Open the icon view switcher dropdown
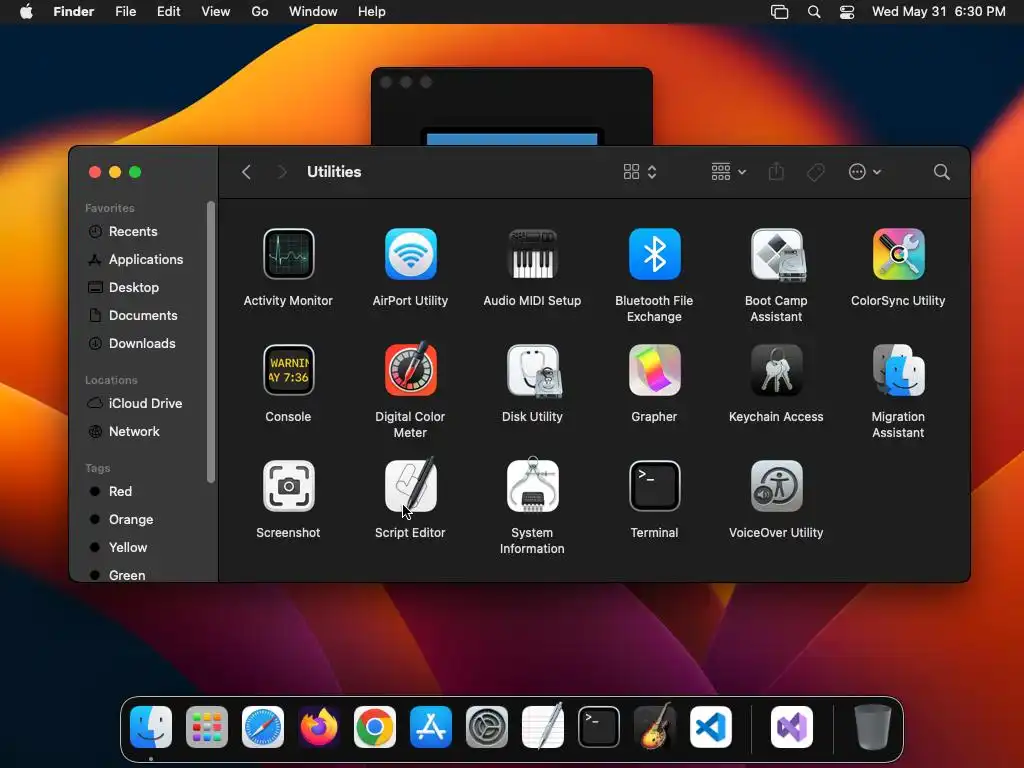Image resolution: width=1024 pixels, height=768 pixels. point(639,172)
